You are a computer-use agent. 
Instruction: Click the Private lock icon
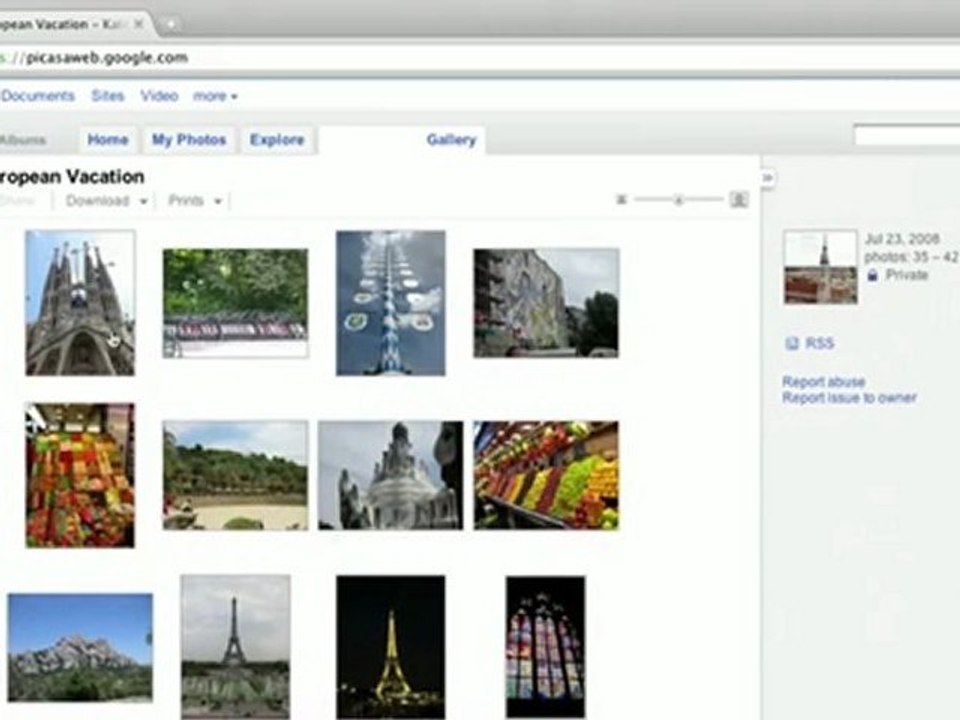(x=873, y=276)
